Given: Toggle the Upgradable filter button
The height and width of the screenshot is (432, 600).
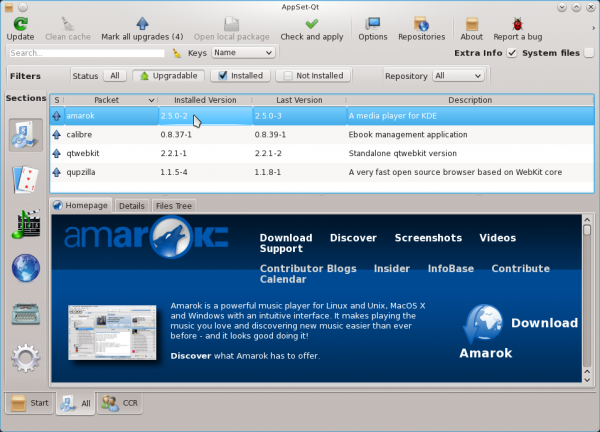Looking at the screenshot, I should (168, 75).
